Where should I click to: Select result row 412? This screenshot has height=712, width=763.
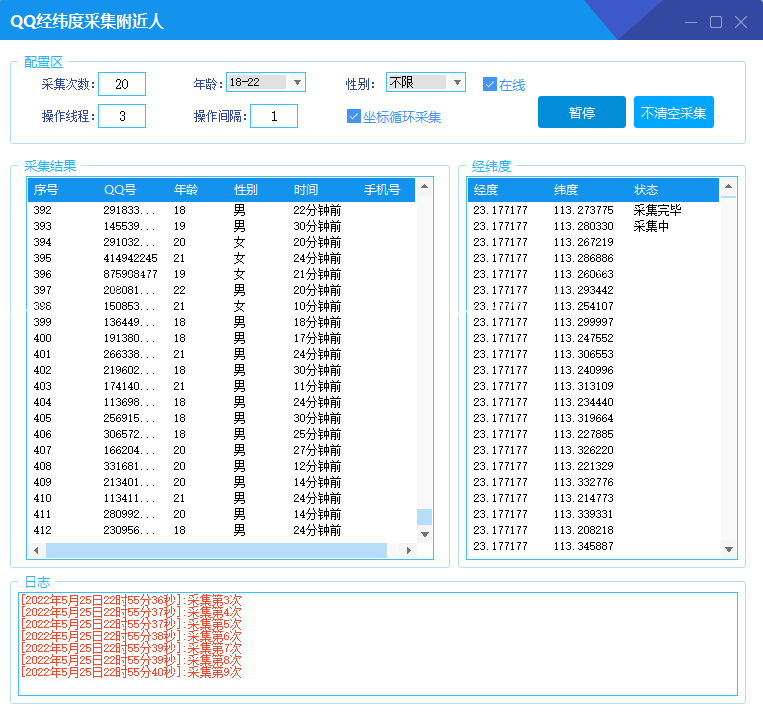point(221,530)
